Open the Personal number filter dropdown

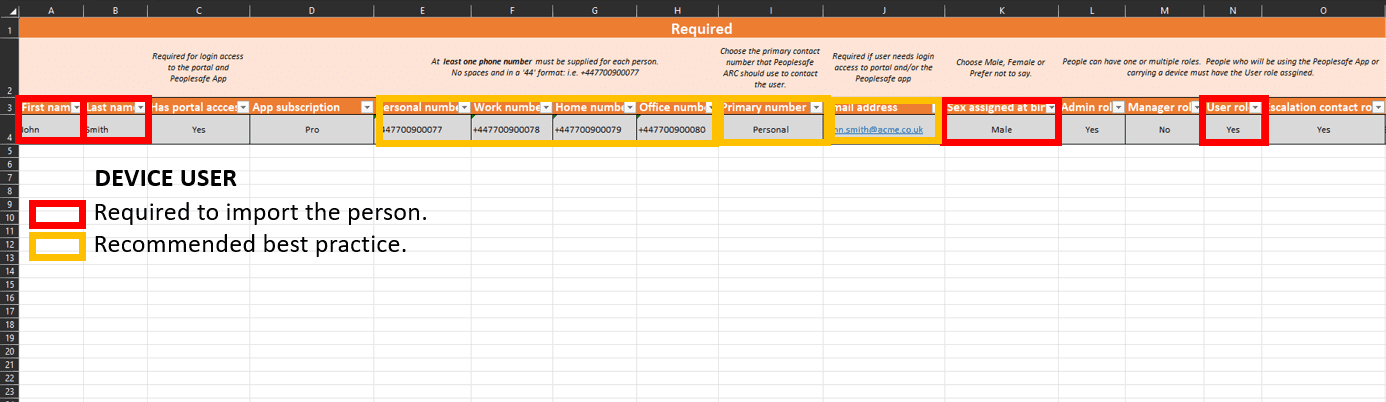(x=463, y=107)
